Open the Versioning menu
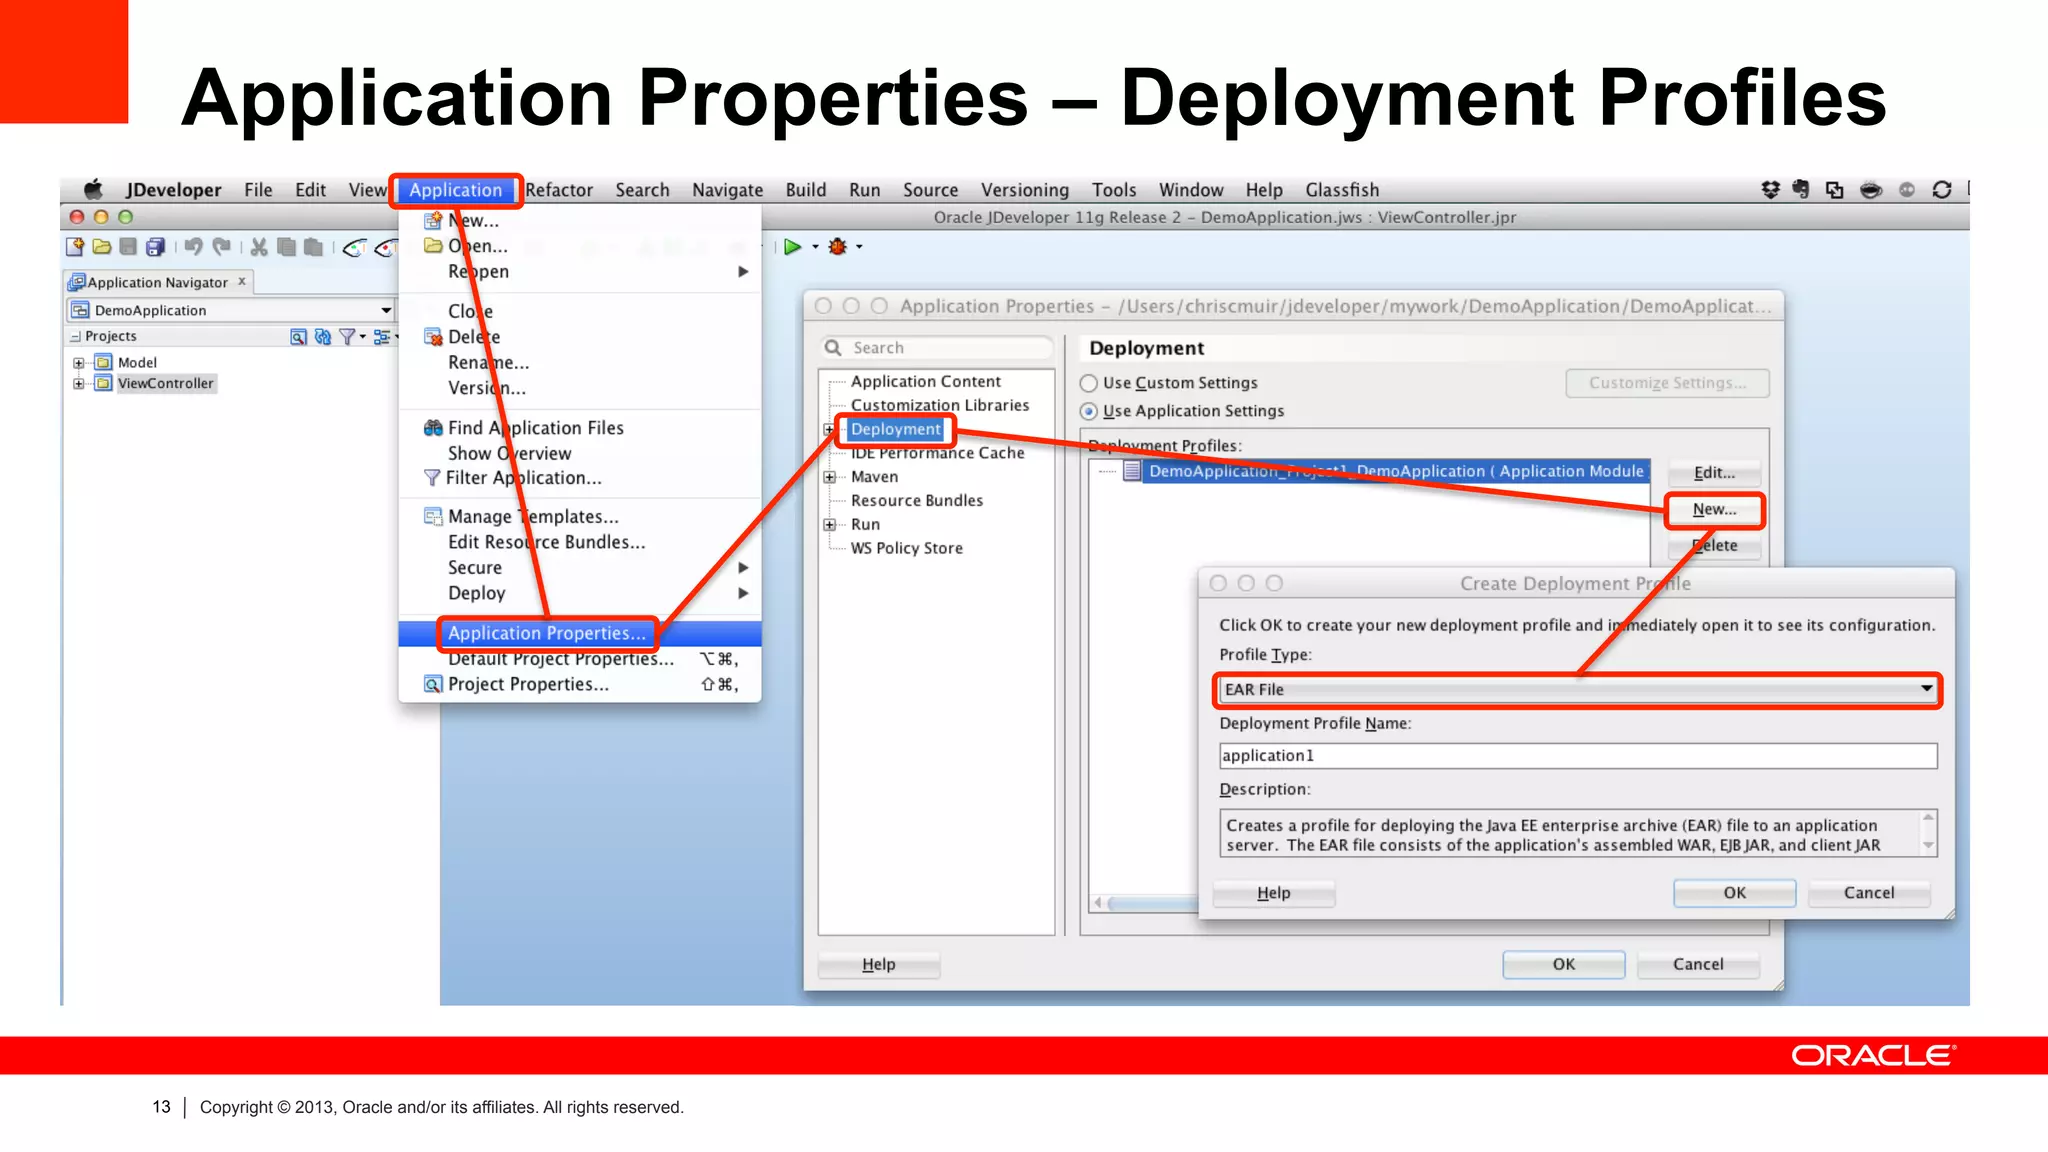Screen dimensions: 2048x1152 [1025, 190]
